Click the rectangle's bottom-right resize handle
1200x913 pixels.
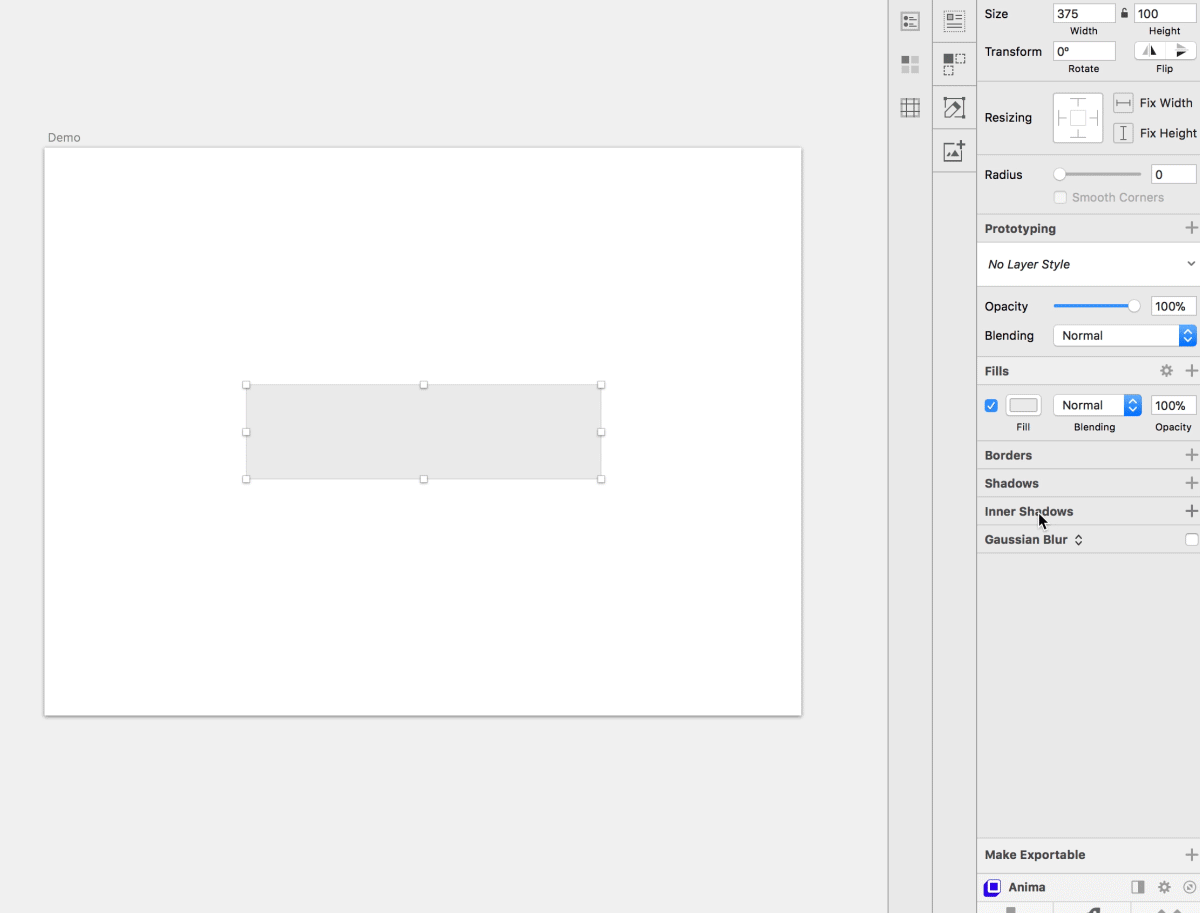[x=601, y=479]
